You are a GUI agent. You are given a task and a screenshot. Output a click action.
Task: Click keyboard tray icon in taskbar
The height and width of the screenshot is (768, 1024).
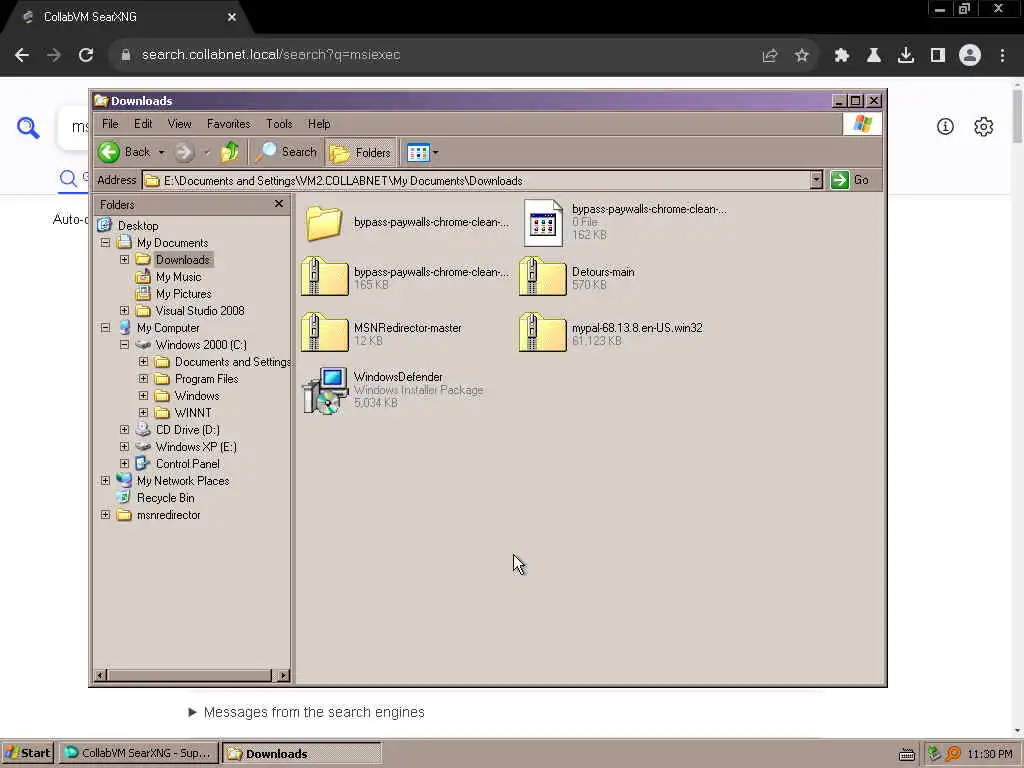[907, 754]
